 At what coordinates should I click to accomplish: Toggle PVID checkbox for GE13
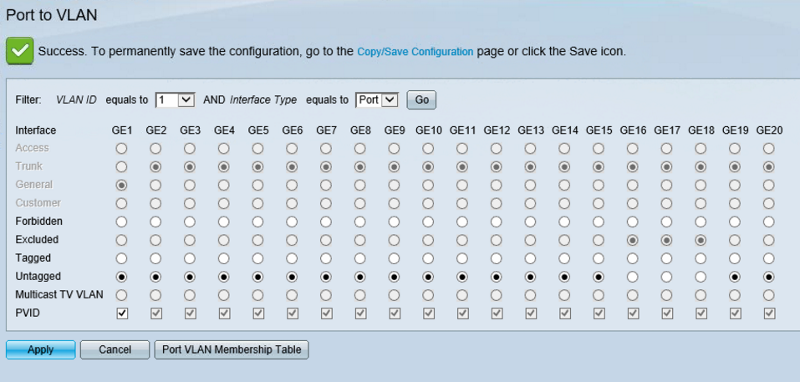tap(531, 314)
